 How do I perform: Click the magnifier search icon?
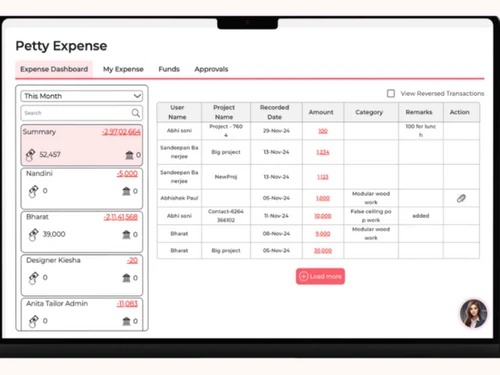tap(136, 113)
